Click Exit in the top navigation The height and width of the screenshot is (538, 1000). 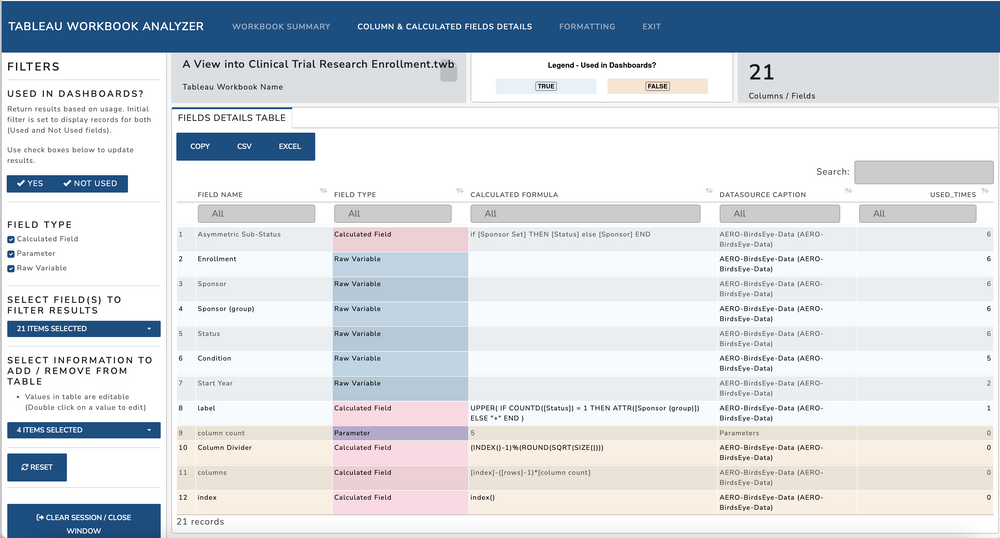651,27
